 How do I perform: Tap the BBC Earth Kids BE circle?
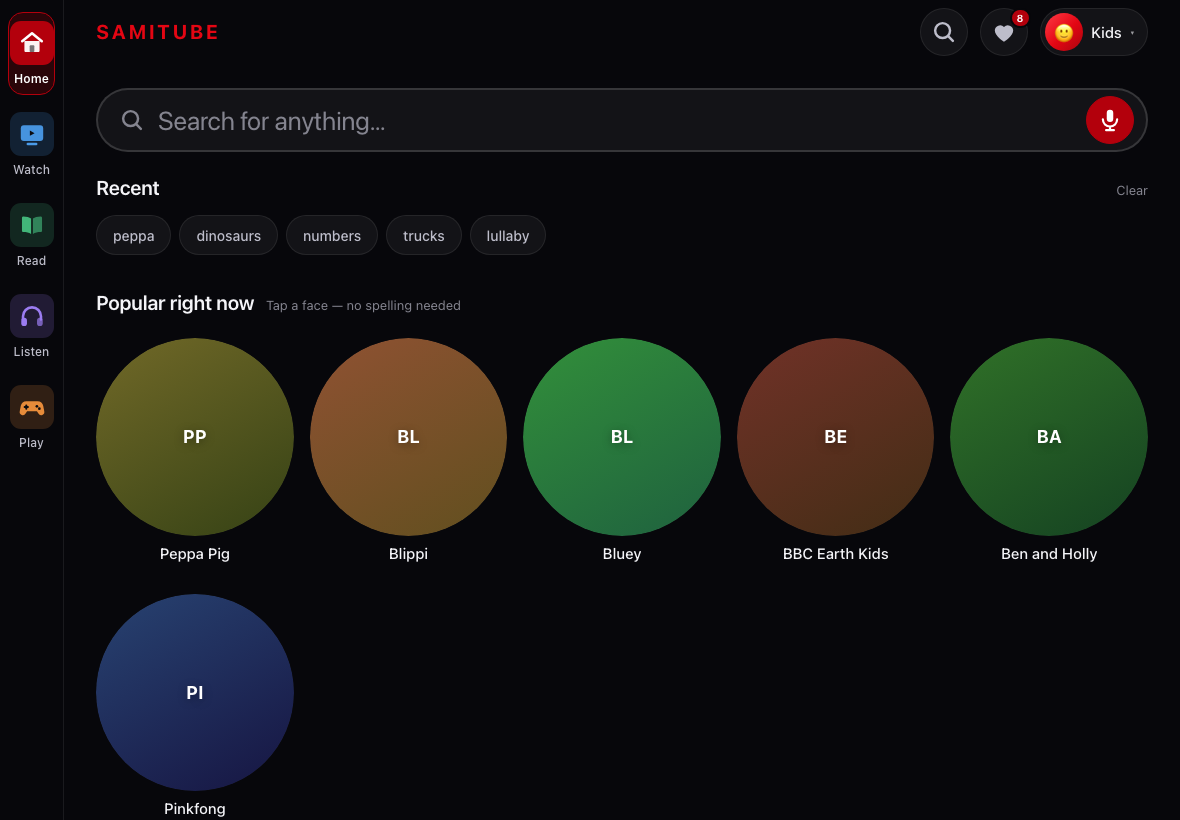(835, 436)
